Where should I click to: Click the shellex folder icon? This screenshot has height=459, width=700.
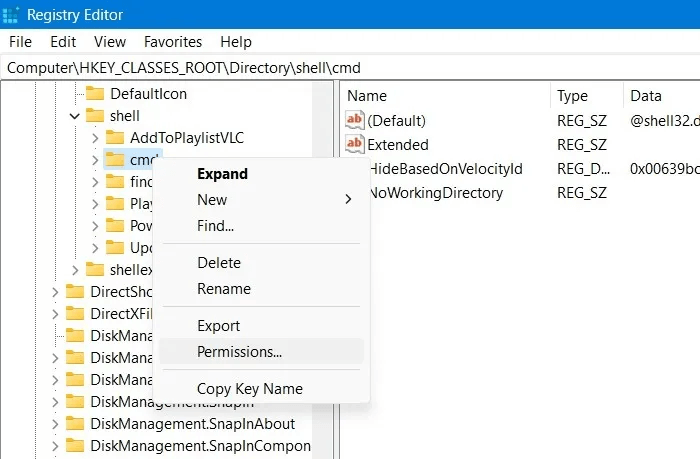(95, 269)
